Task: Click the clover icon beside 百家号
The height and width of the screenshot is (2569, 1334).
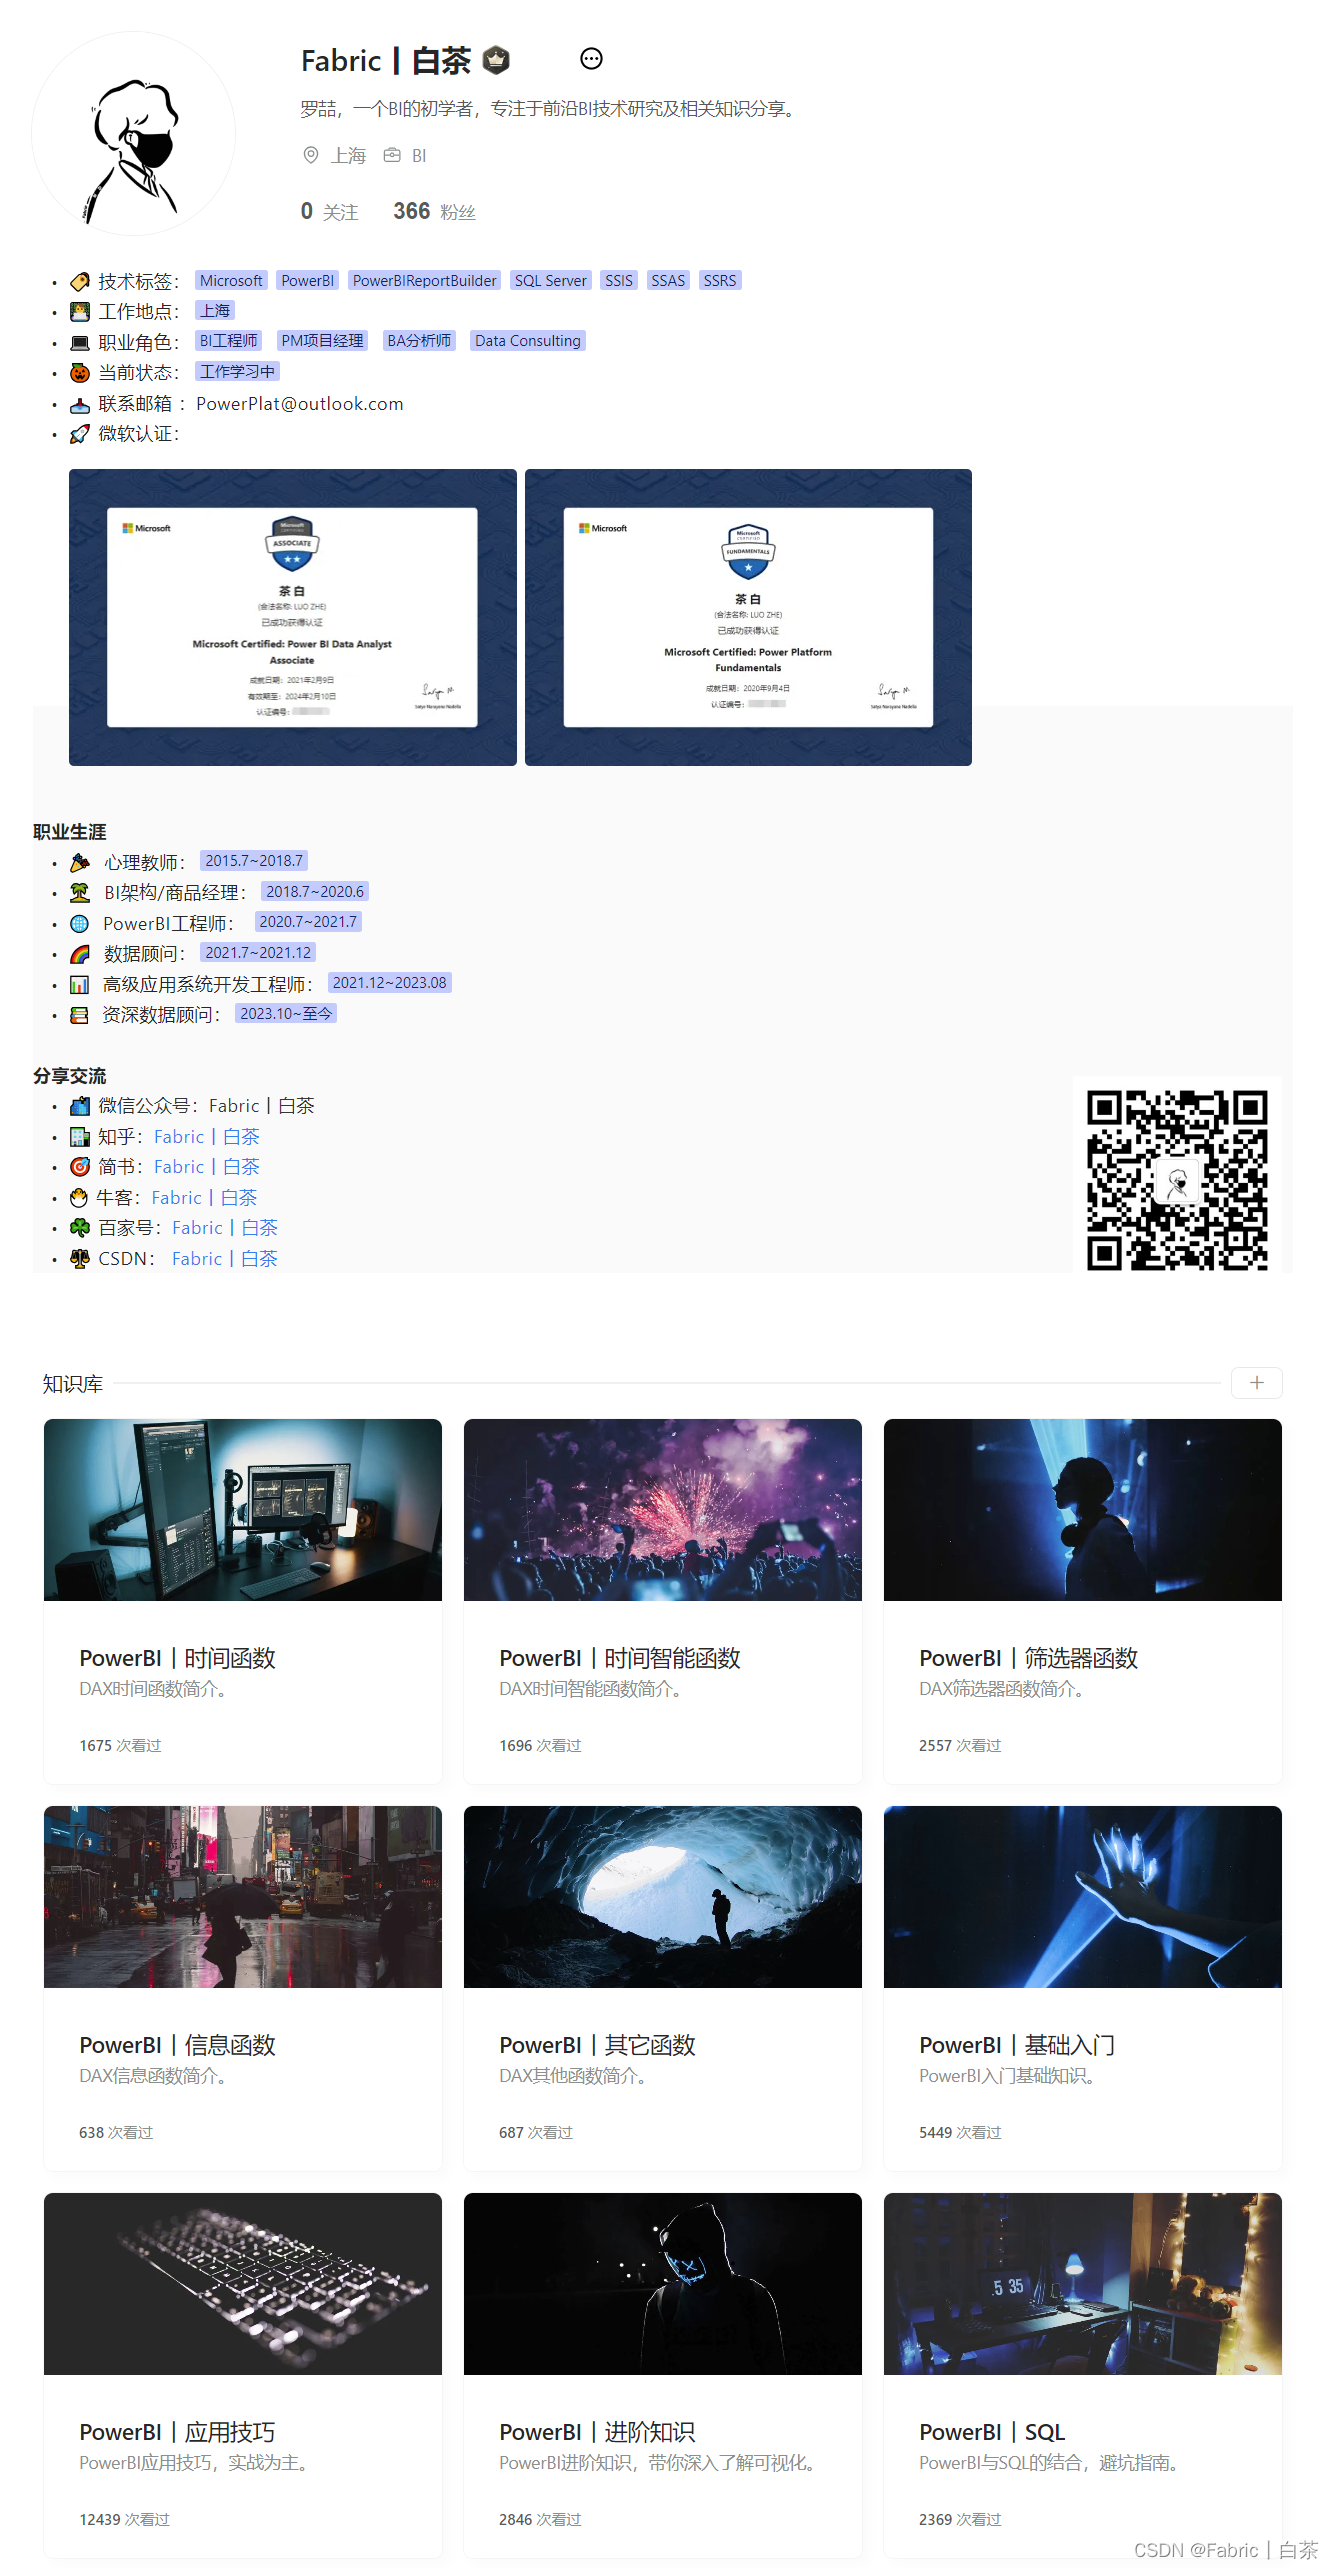Action: pyautogui.click(x=80, y=1228)
